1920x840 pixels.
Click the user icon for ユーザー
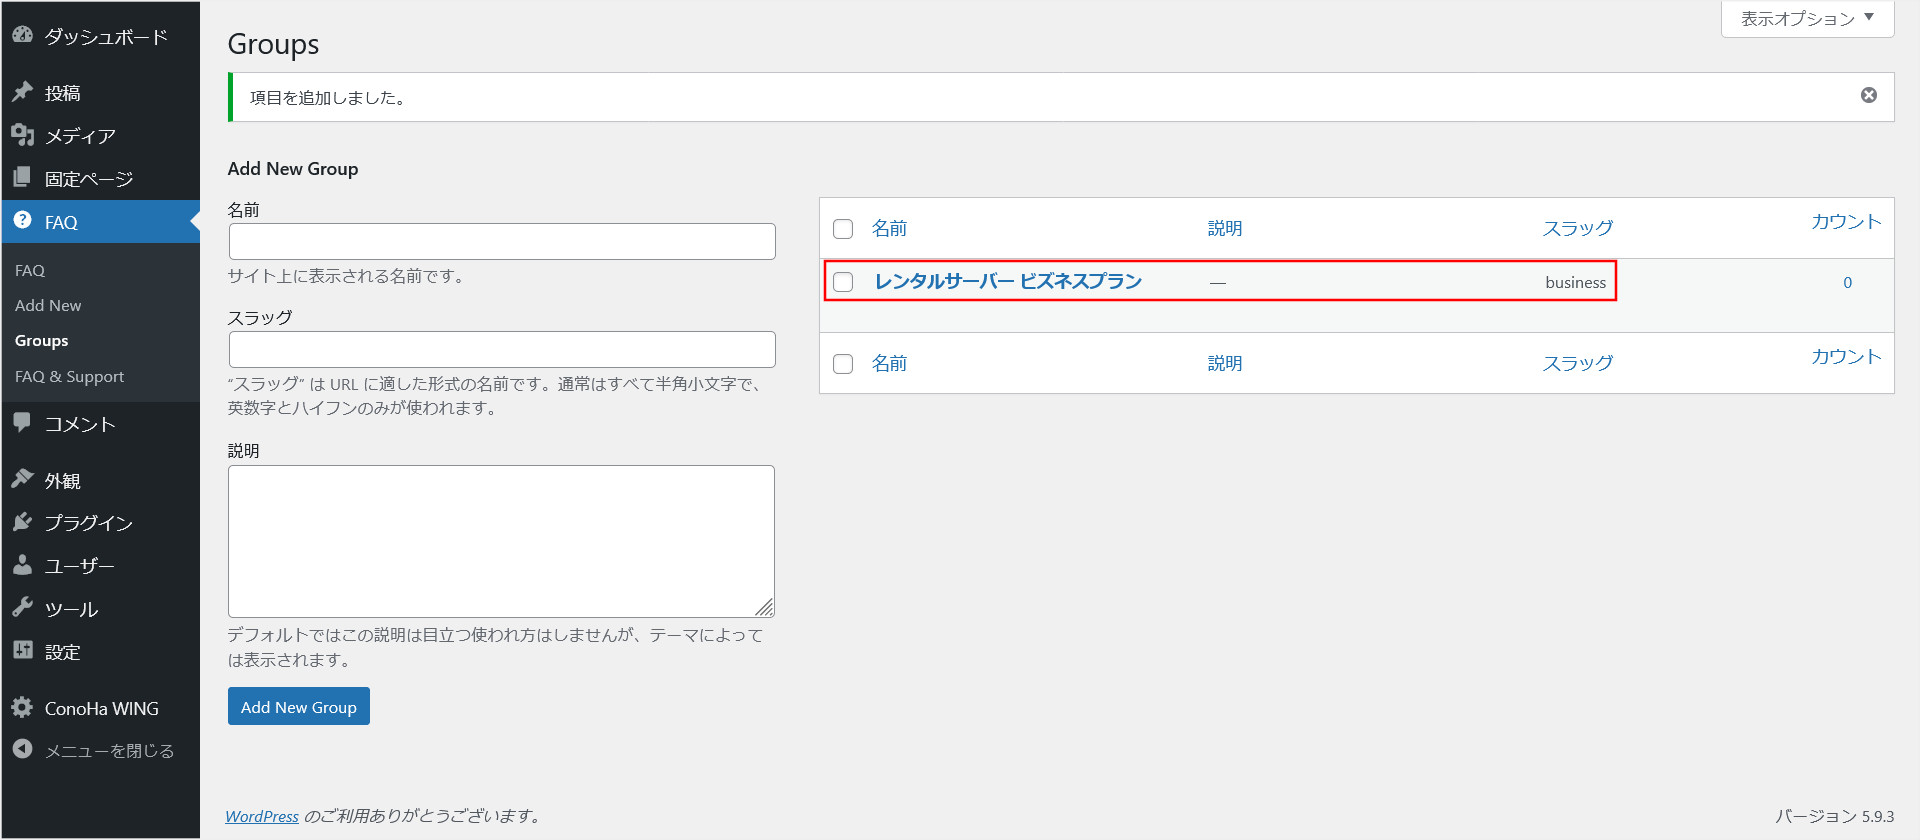22,565
